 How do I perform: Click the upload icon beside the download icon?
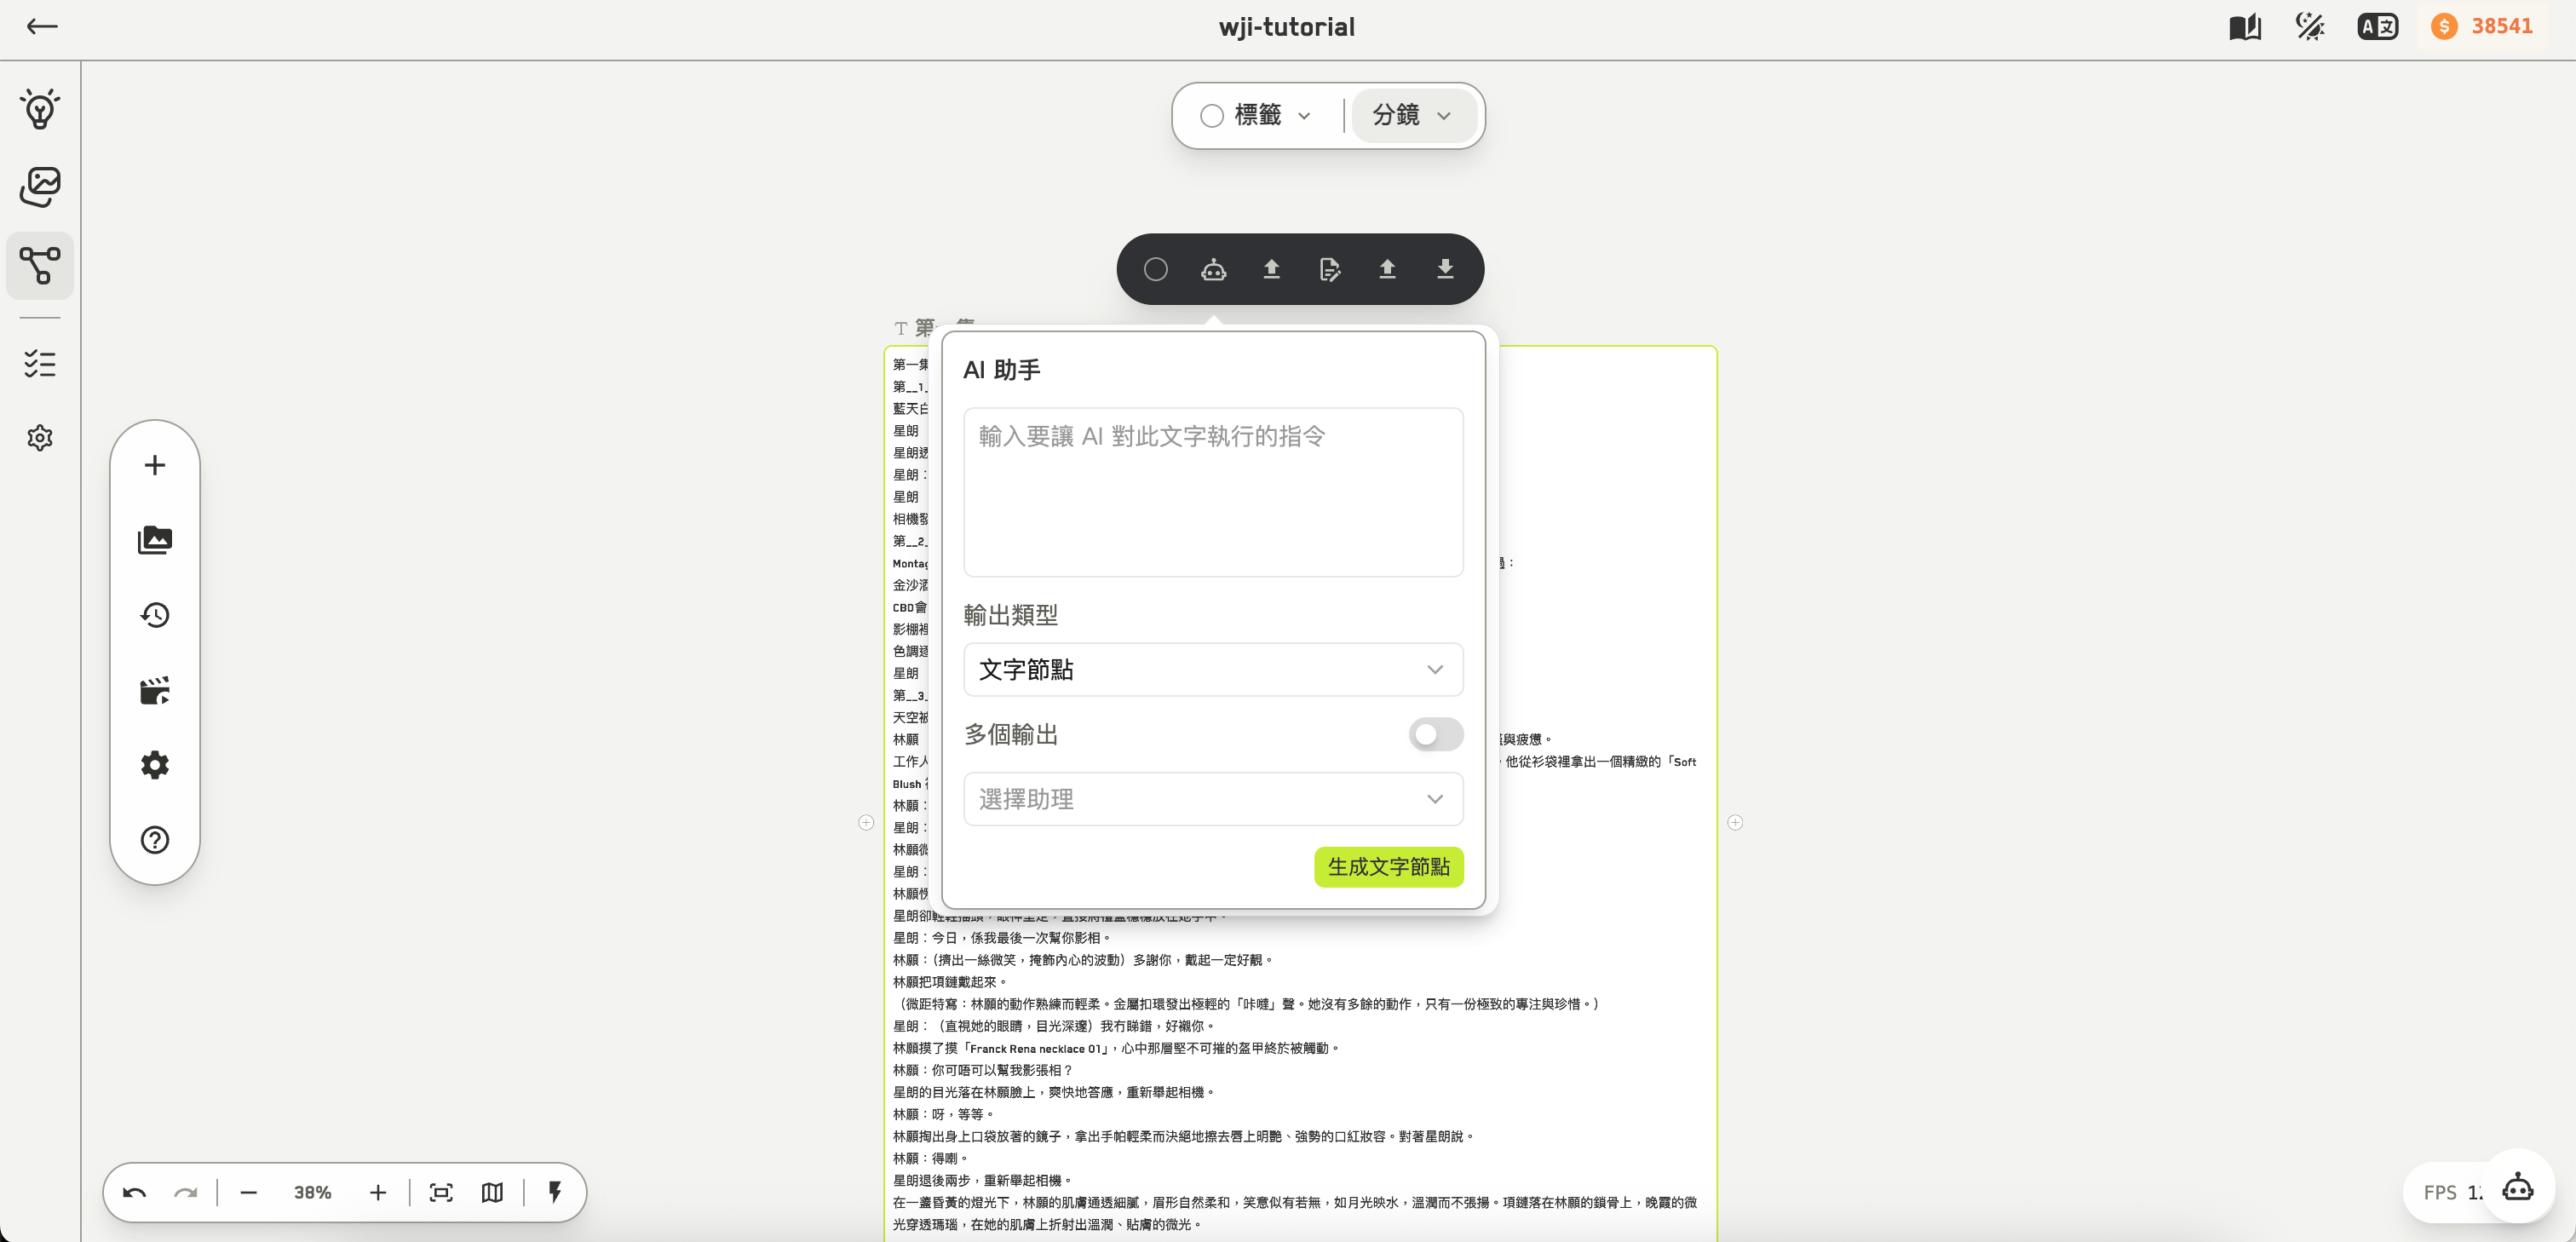point(1388,269)
